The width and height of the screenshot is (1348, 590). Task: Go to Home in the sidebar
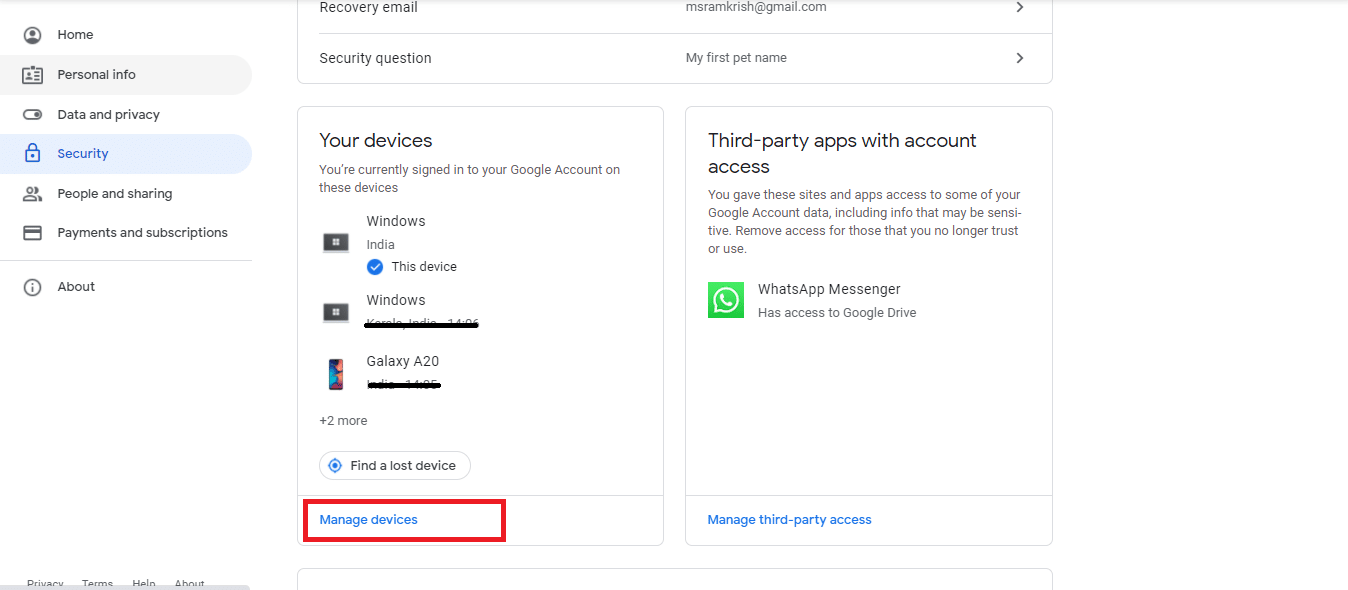pyautogui.click(x=126, y=35)
